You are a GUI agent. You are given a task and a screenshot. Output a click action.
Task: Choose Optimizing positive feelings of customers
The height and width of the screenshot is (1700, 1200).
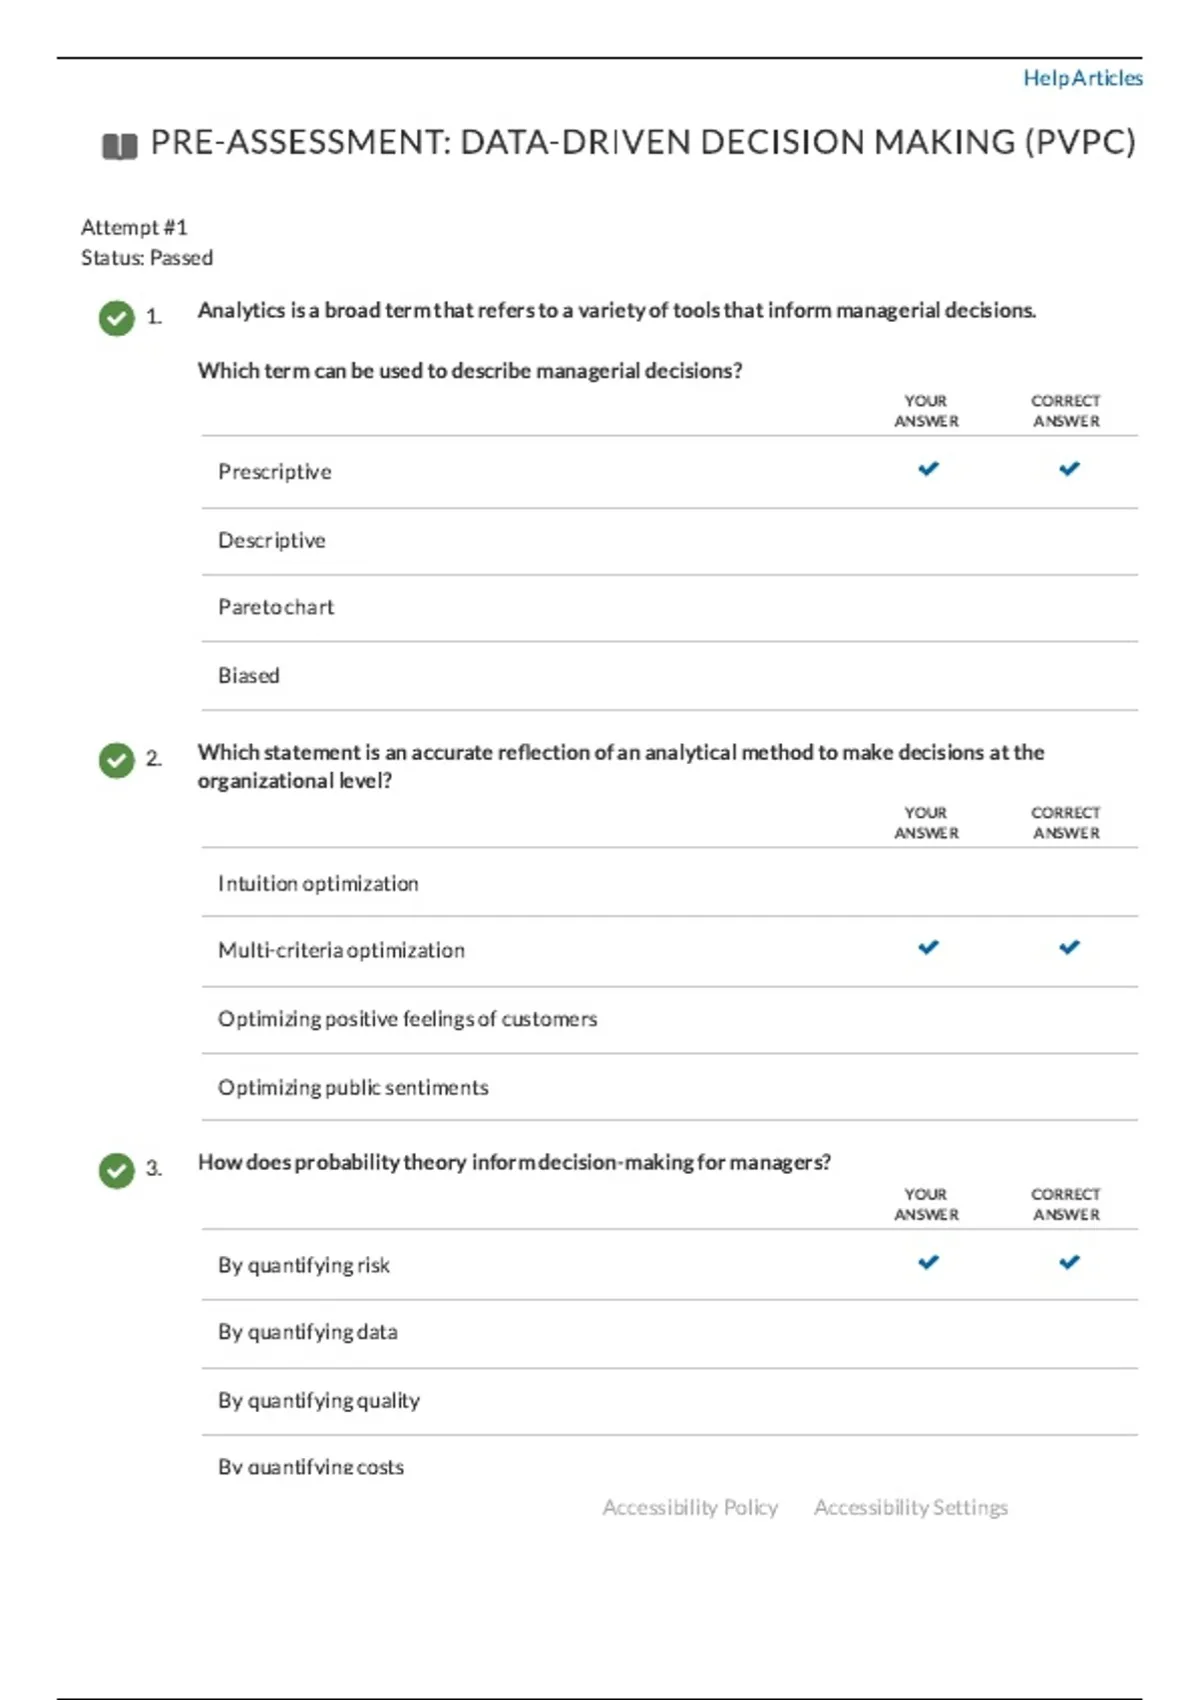tap(407, 1018)
